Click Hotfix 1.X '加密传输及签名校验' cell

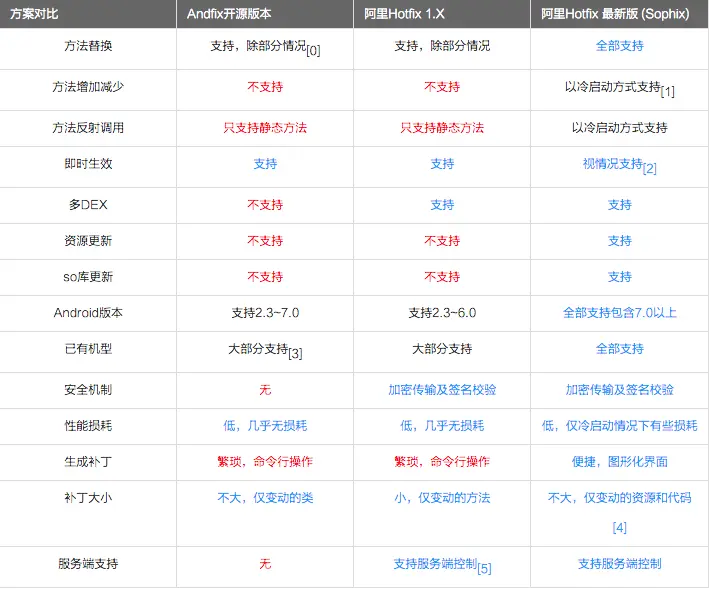[x=442, y=390]
